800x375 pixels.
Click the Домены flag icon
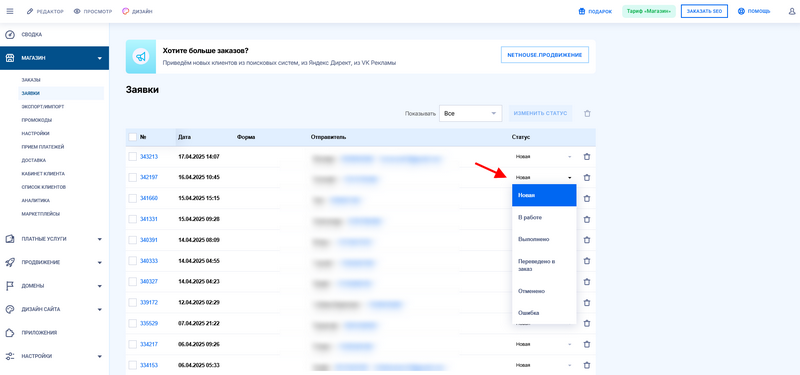pos(10,286)
